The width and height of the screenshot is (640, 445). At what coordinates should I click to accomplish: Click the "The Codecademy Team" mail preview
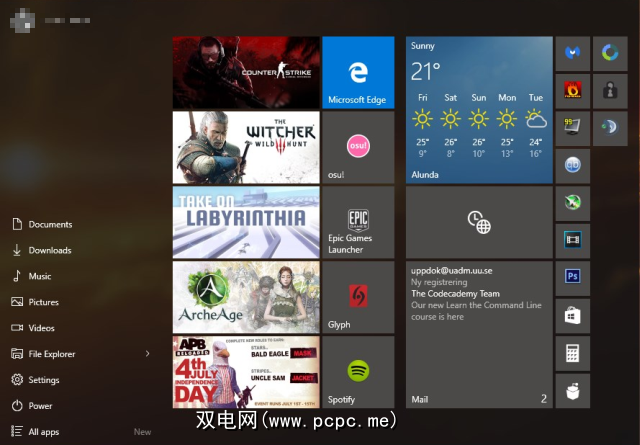coord(456,294)
